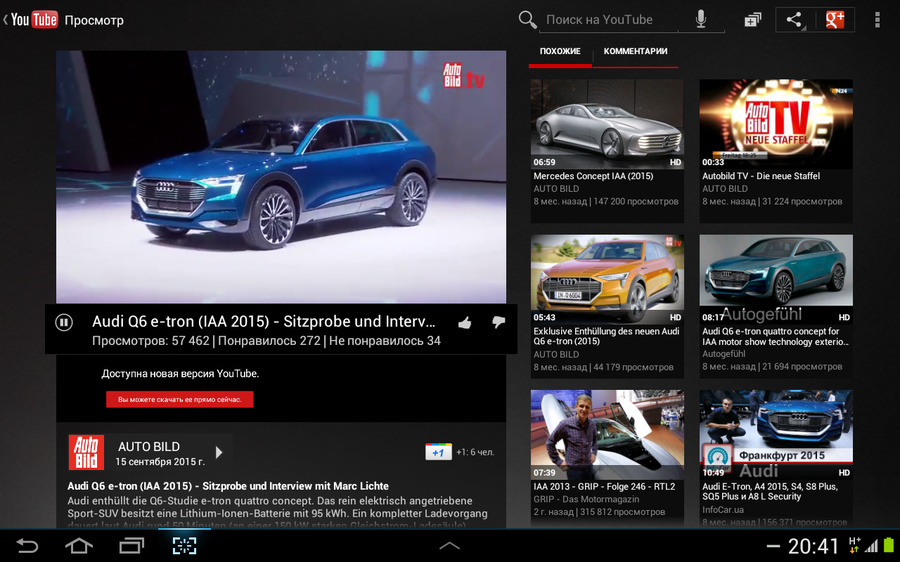The height and width of the screenshot is (562, 900).
Task: Share via Google+ icon
Action: pyautogui.click(x=835, y=20)
